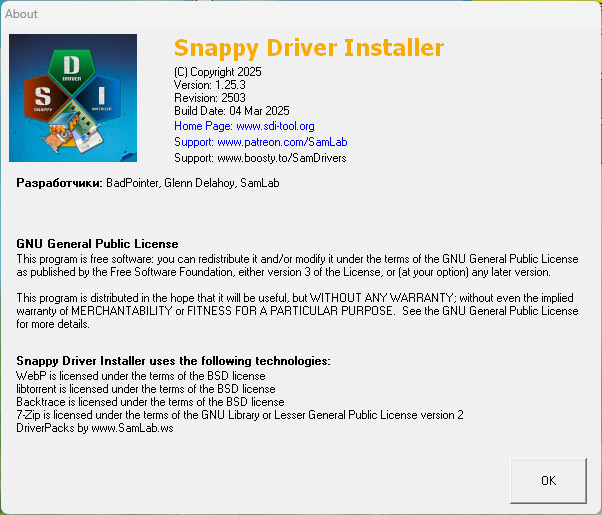This screenshot has height=515, width=602.
Task: Click the Backtrace BSD license line
Action: pos(150,402)
